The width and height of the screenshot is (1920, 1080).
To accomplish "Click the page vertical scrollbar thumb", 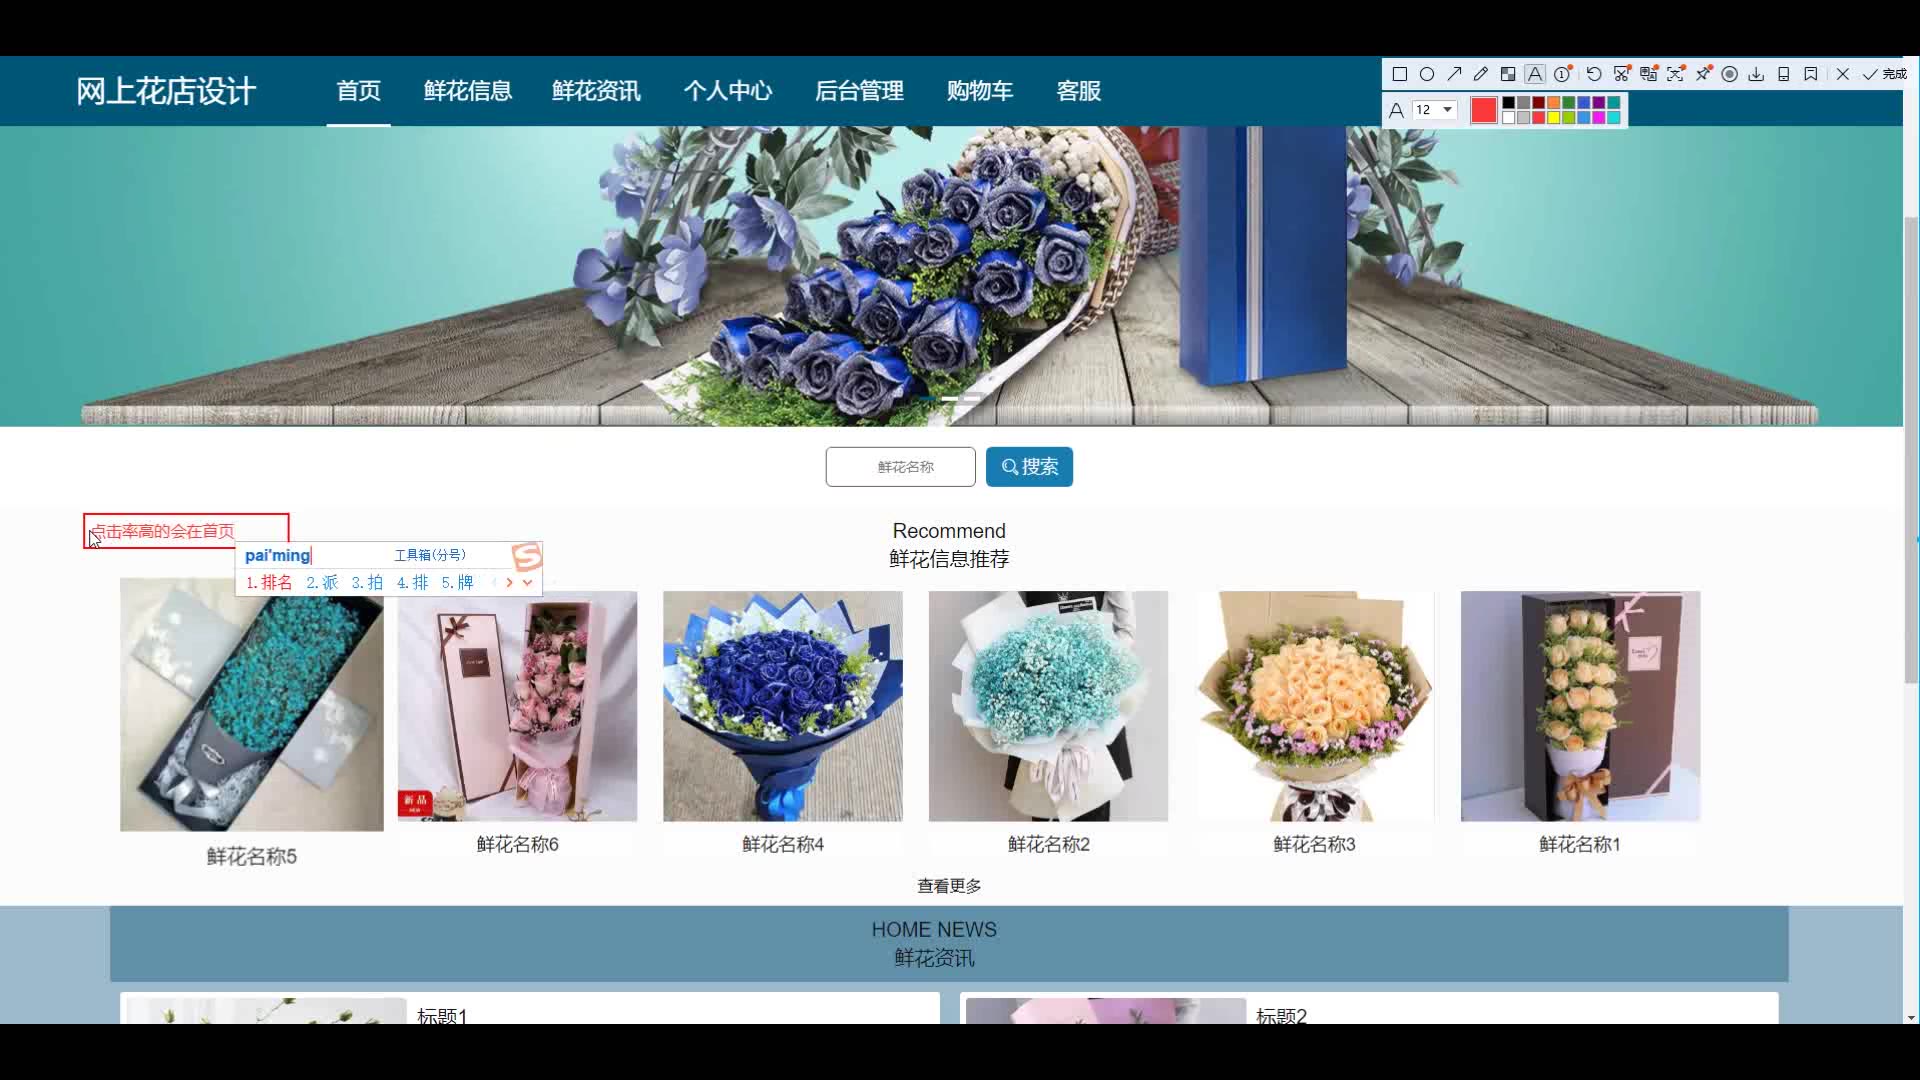I will point(1911,450).
